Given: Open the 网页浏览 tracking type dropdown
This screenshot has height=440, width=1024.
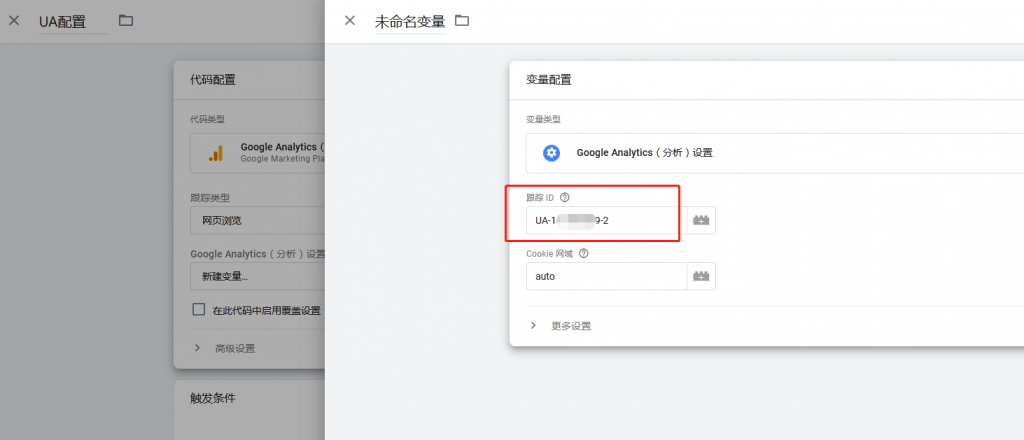Looking at the screenshot, I should [257, 221].
